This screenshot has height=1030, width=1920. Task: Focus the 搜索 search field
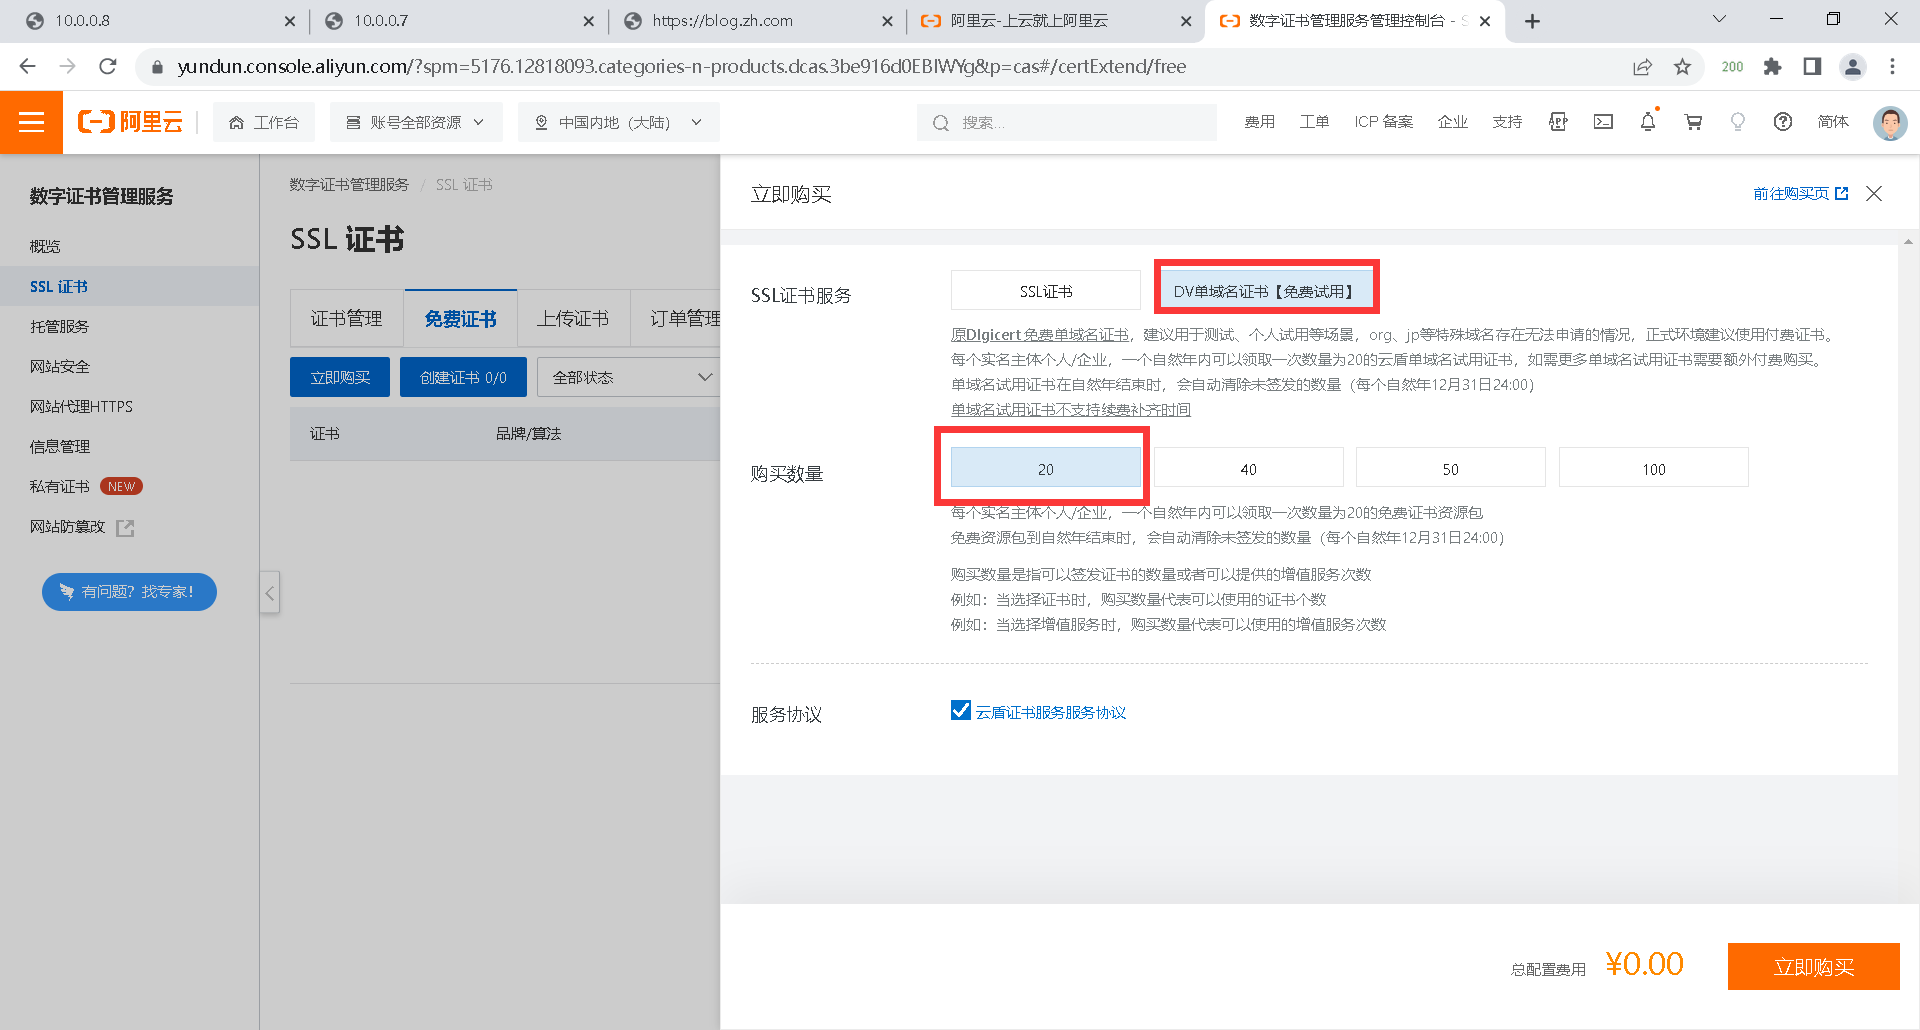[x=1067, y=122]
